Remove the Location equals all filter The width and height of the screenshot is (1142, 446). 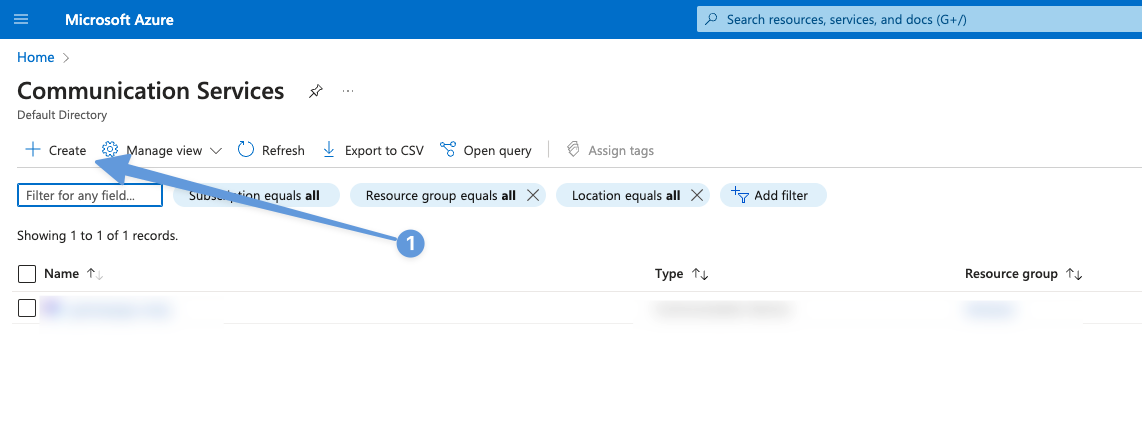click(697, 195)
